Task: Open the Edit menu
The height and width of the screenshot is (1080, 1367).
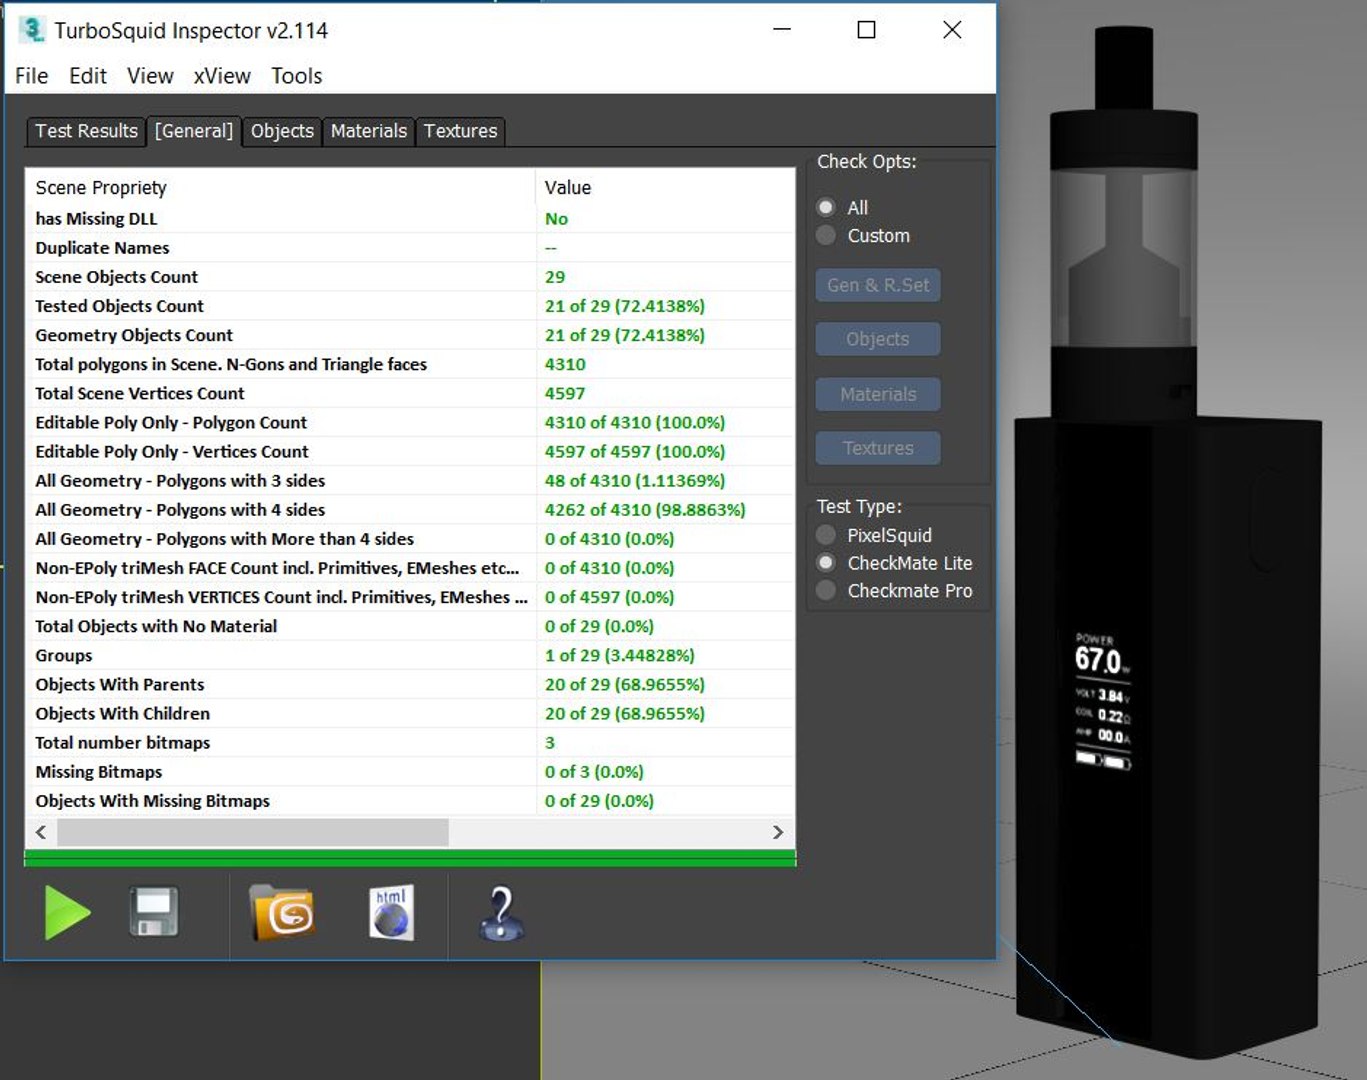Action: point(88,76)
